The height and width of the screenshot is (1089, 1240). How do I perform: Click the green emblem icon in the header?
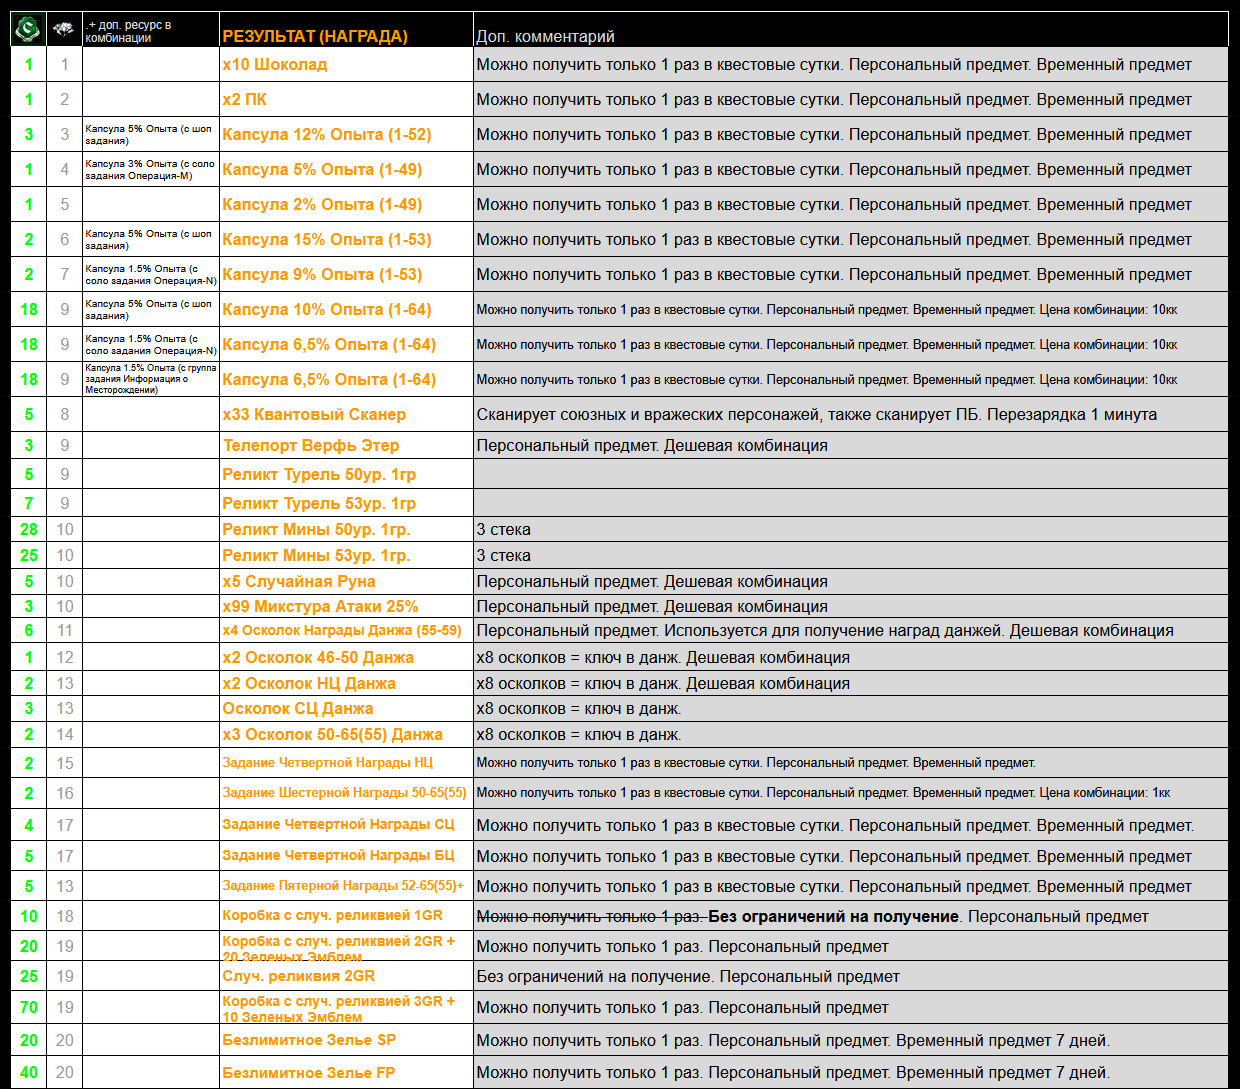[x=28, y=29]
